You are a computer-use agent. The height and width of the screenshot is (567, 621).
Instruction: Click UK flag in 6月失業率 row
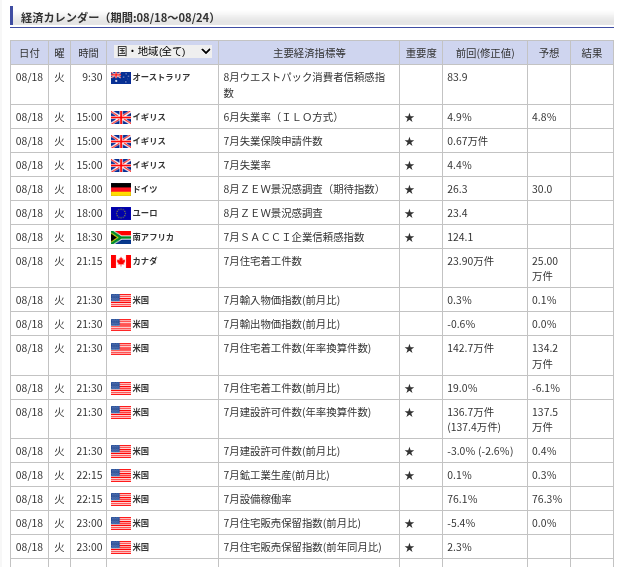[x=121, y=118]
